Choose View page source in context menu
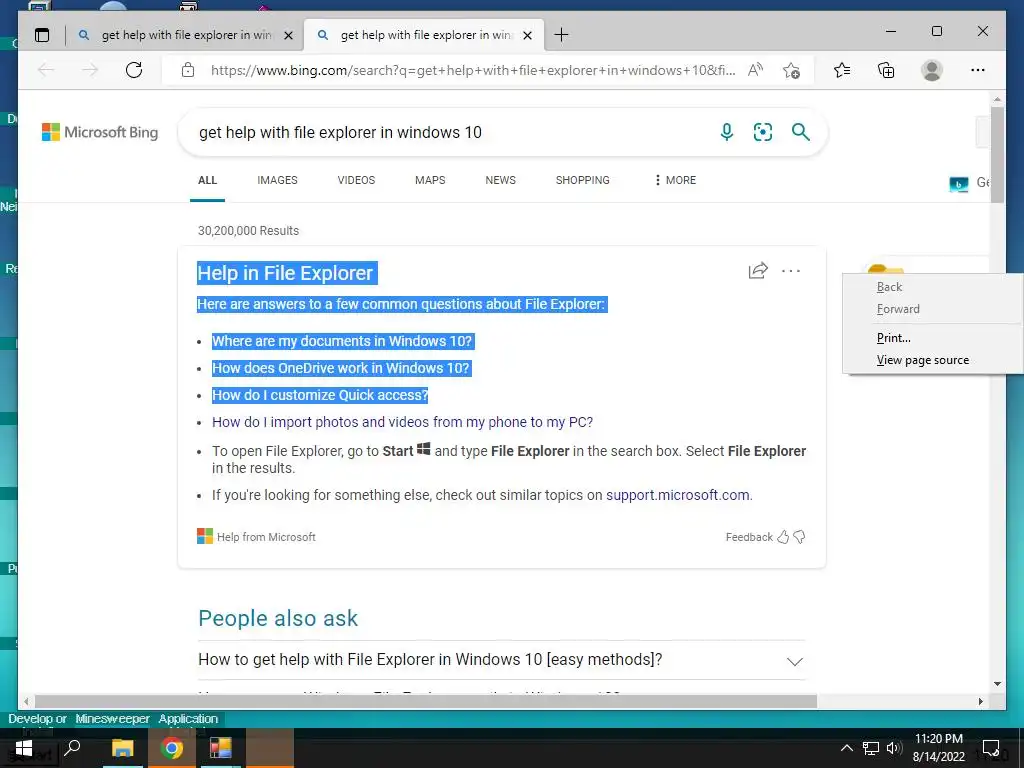The image size is (1024, 768). click(x=934, y=360)
